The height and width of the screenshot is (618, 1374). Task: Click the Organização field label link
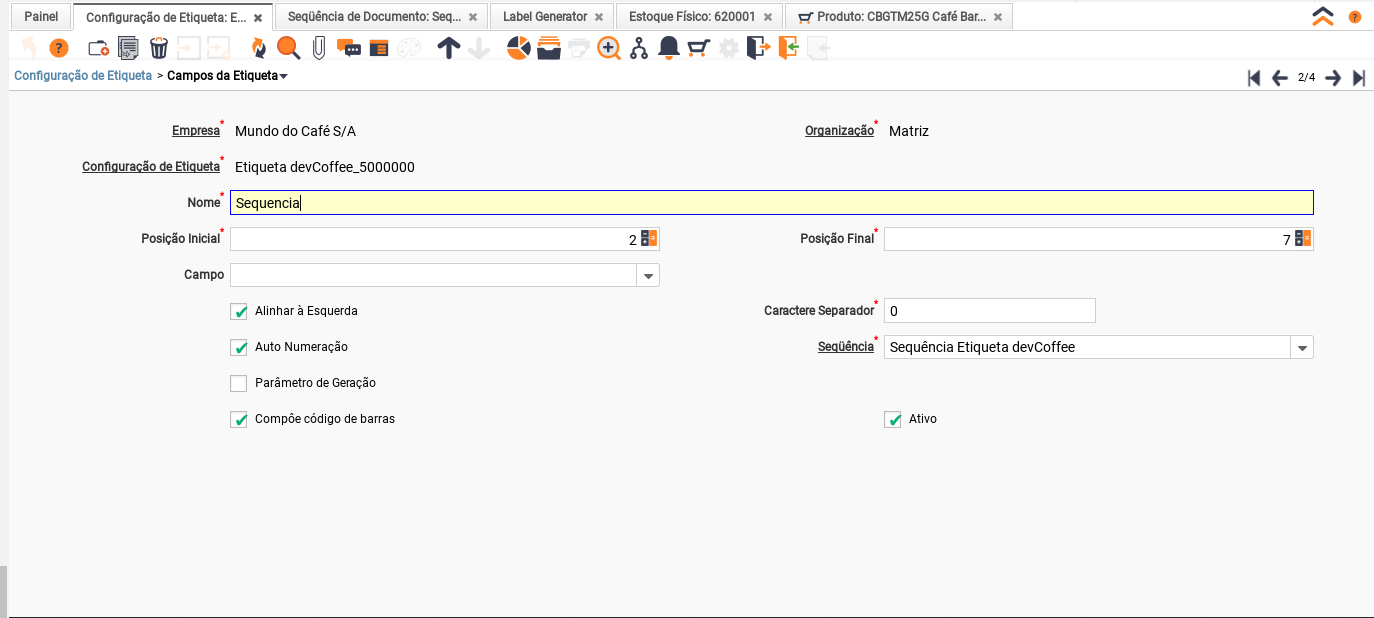click(839, 131)
